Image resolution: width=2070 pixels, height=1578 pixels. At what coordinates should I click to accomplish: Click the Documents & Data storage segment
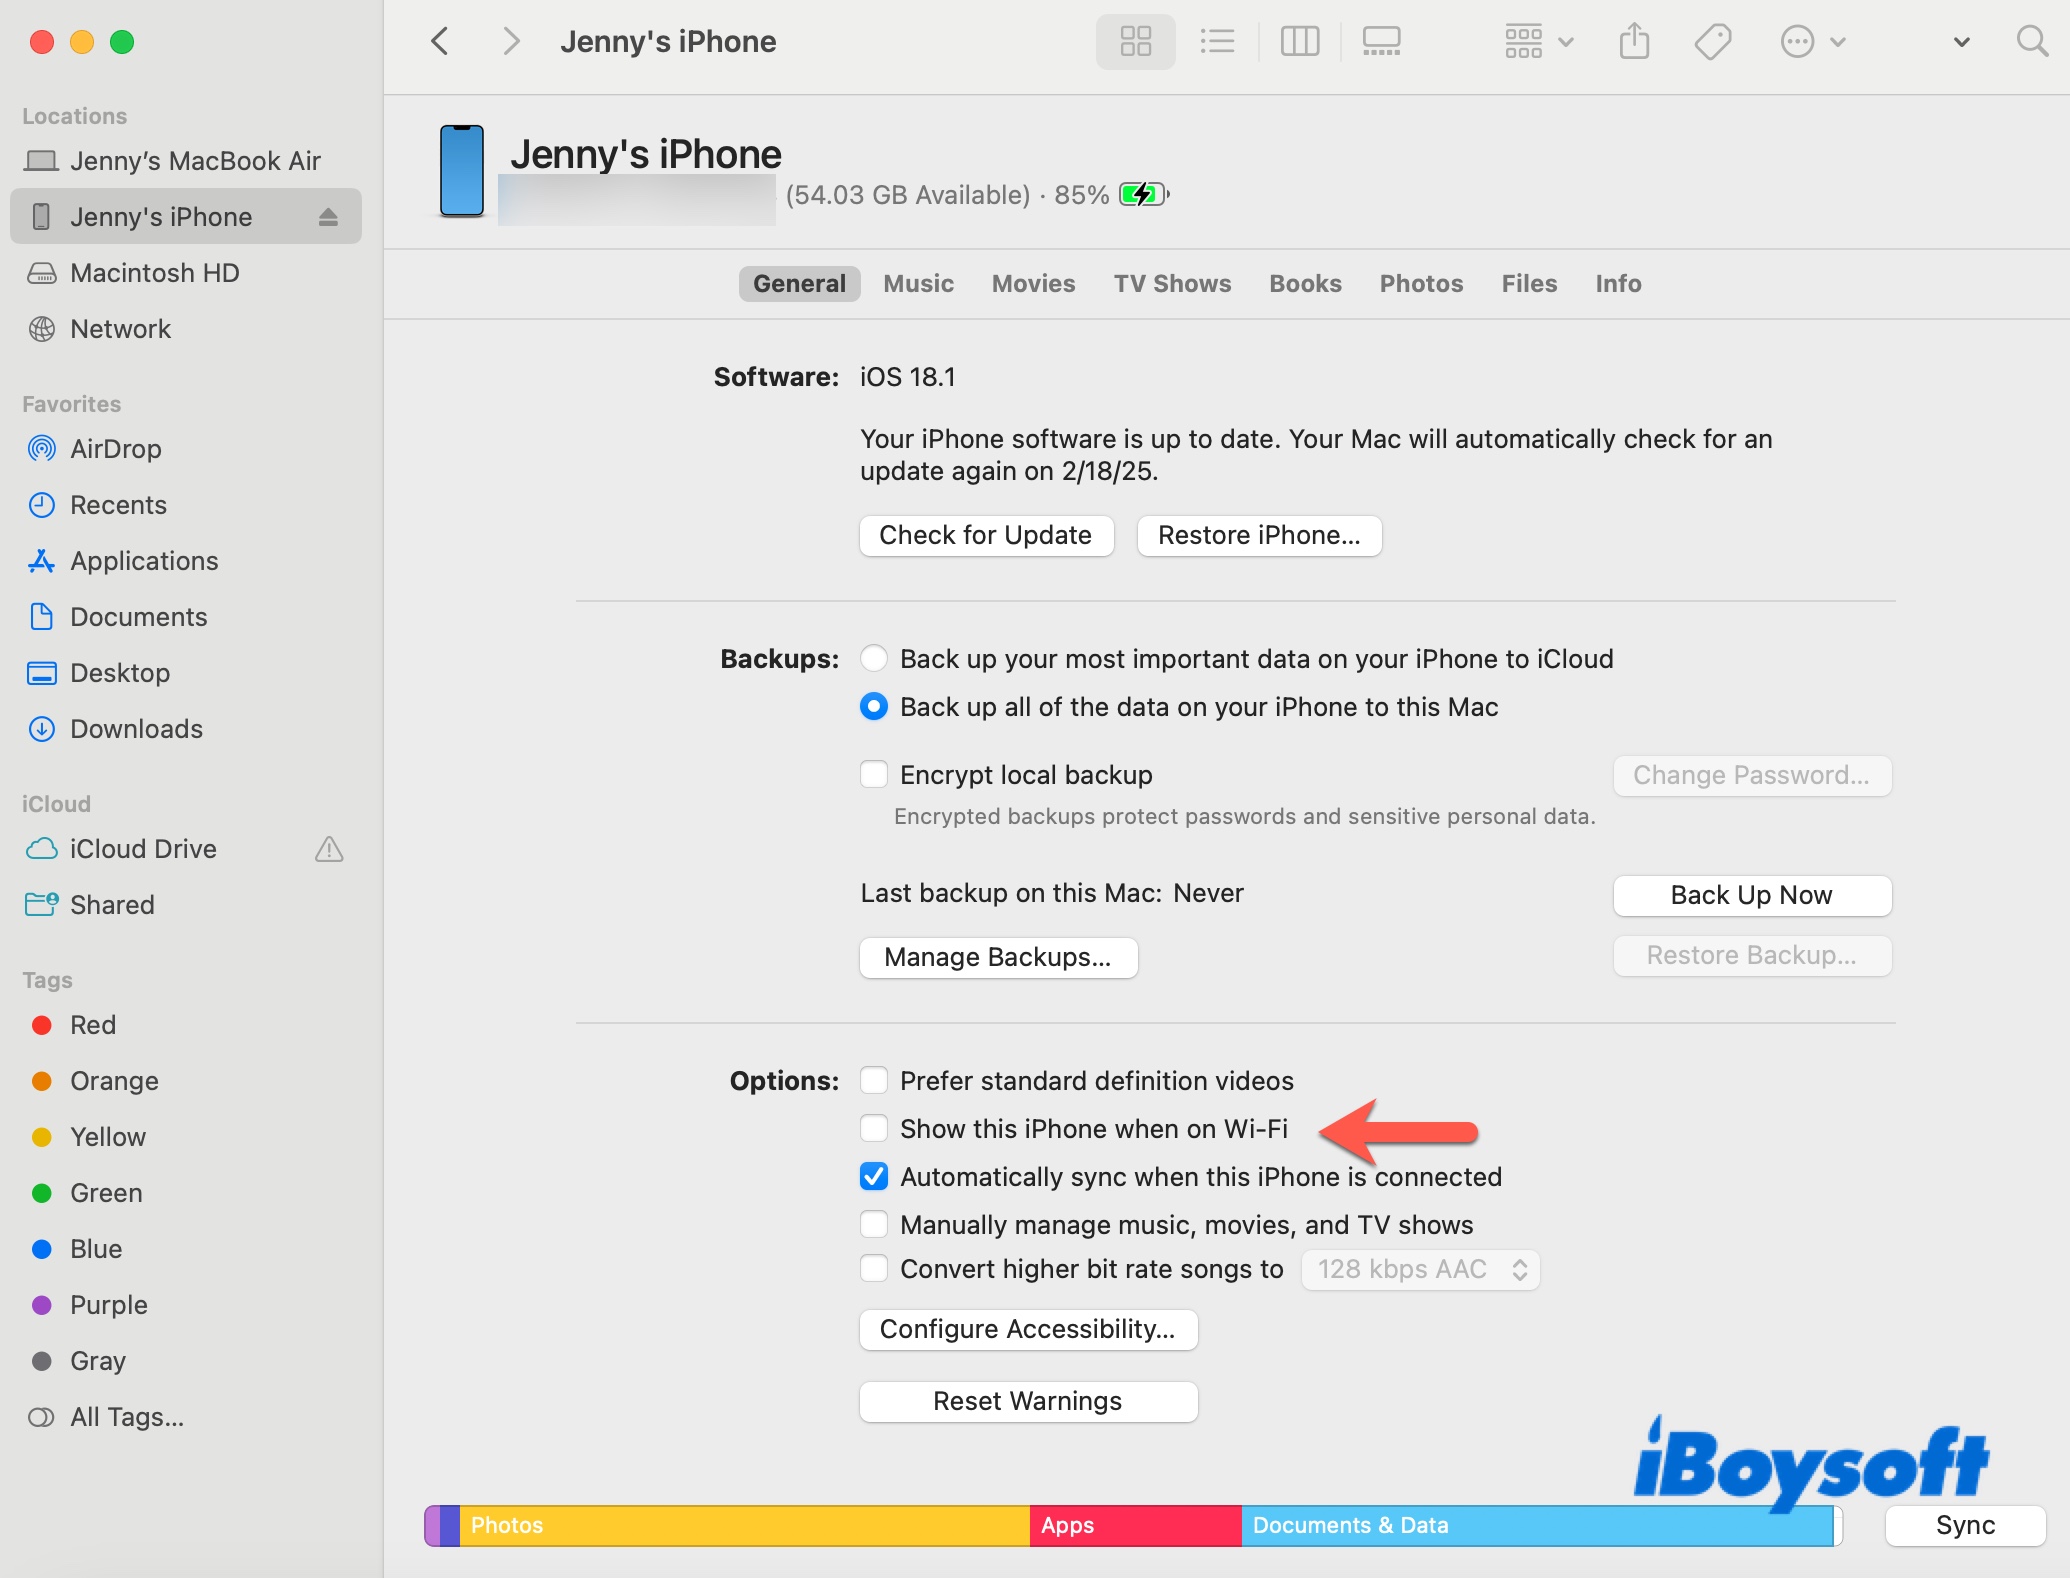click(x=1537, y=1526)
